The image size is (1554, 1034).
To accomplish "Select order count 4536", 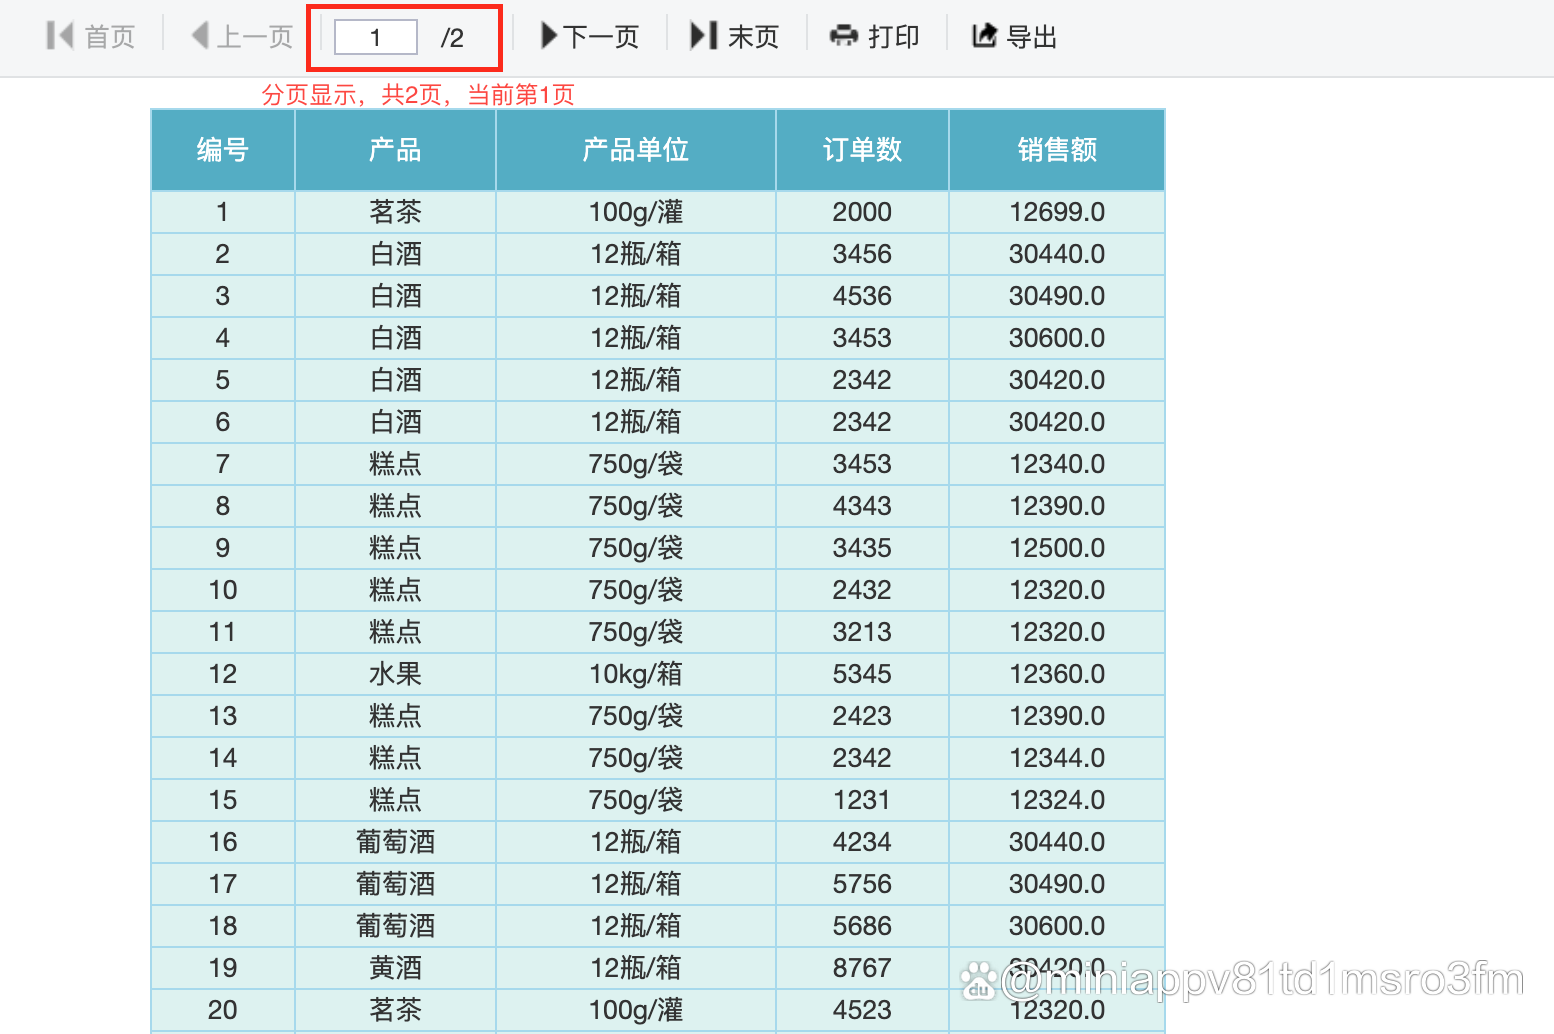I will click(x=862, y=296).
